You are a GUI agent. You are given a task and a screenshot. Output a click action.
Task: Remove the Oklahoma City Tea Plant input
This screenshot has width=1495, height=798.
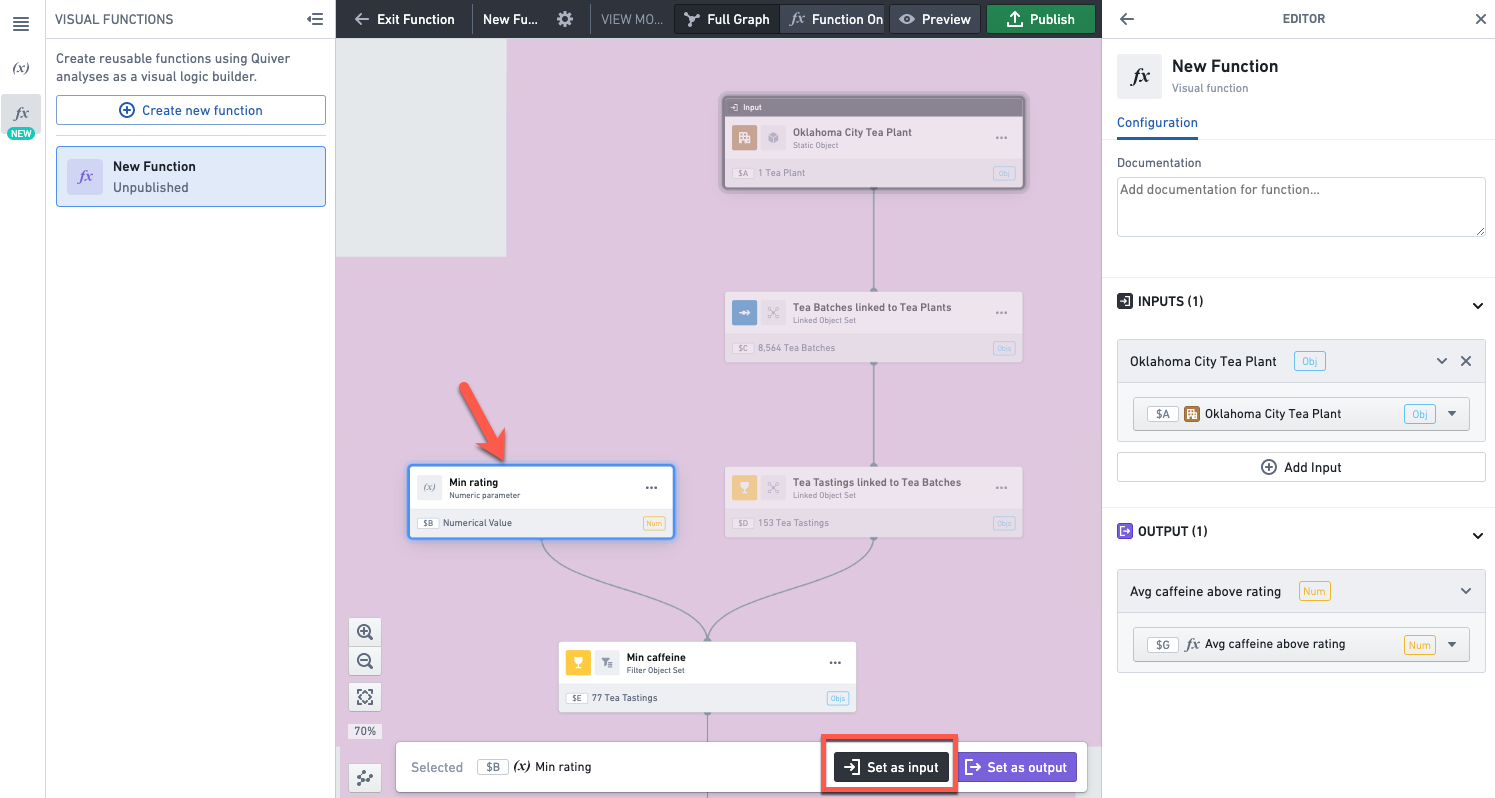coord(1466,361)
